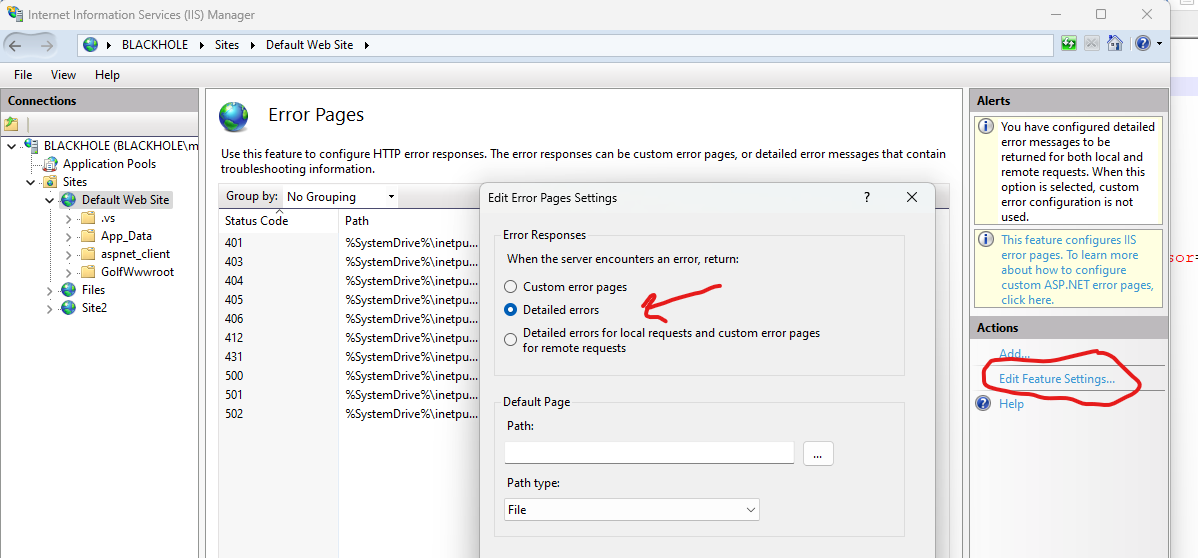Click the ASP.NET error pages learn more link

coord(1077,270)
